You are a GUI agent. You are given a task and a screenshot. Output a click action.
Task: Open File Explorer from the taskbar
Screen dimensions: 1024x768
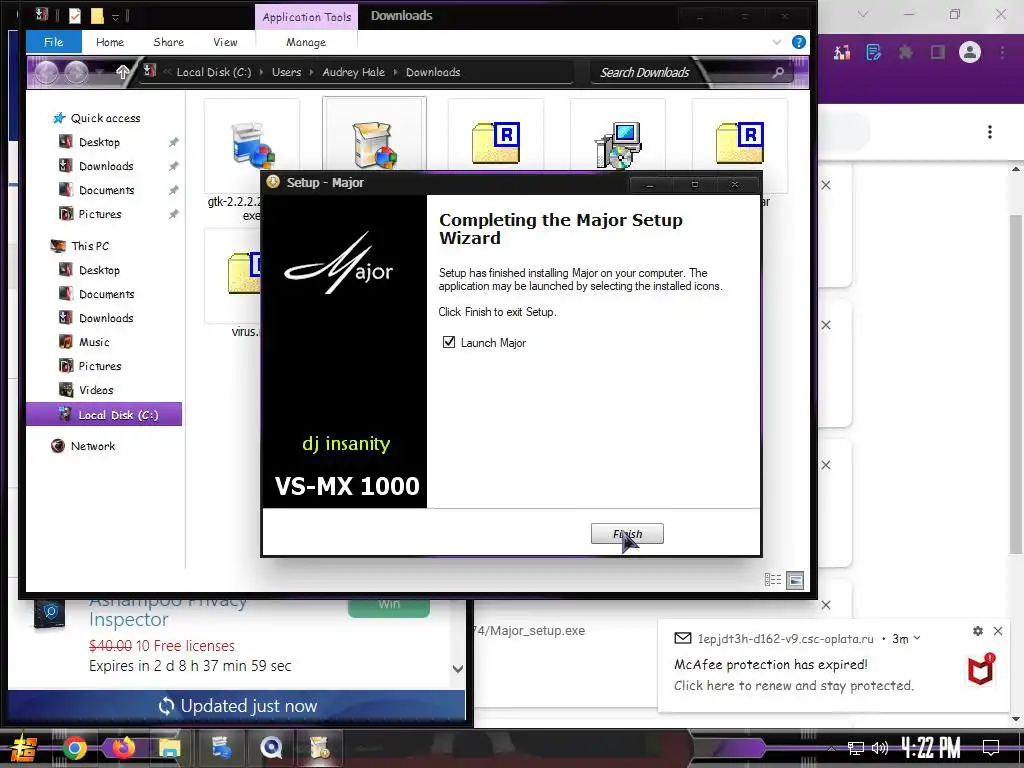tap(170, 748)
